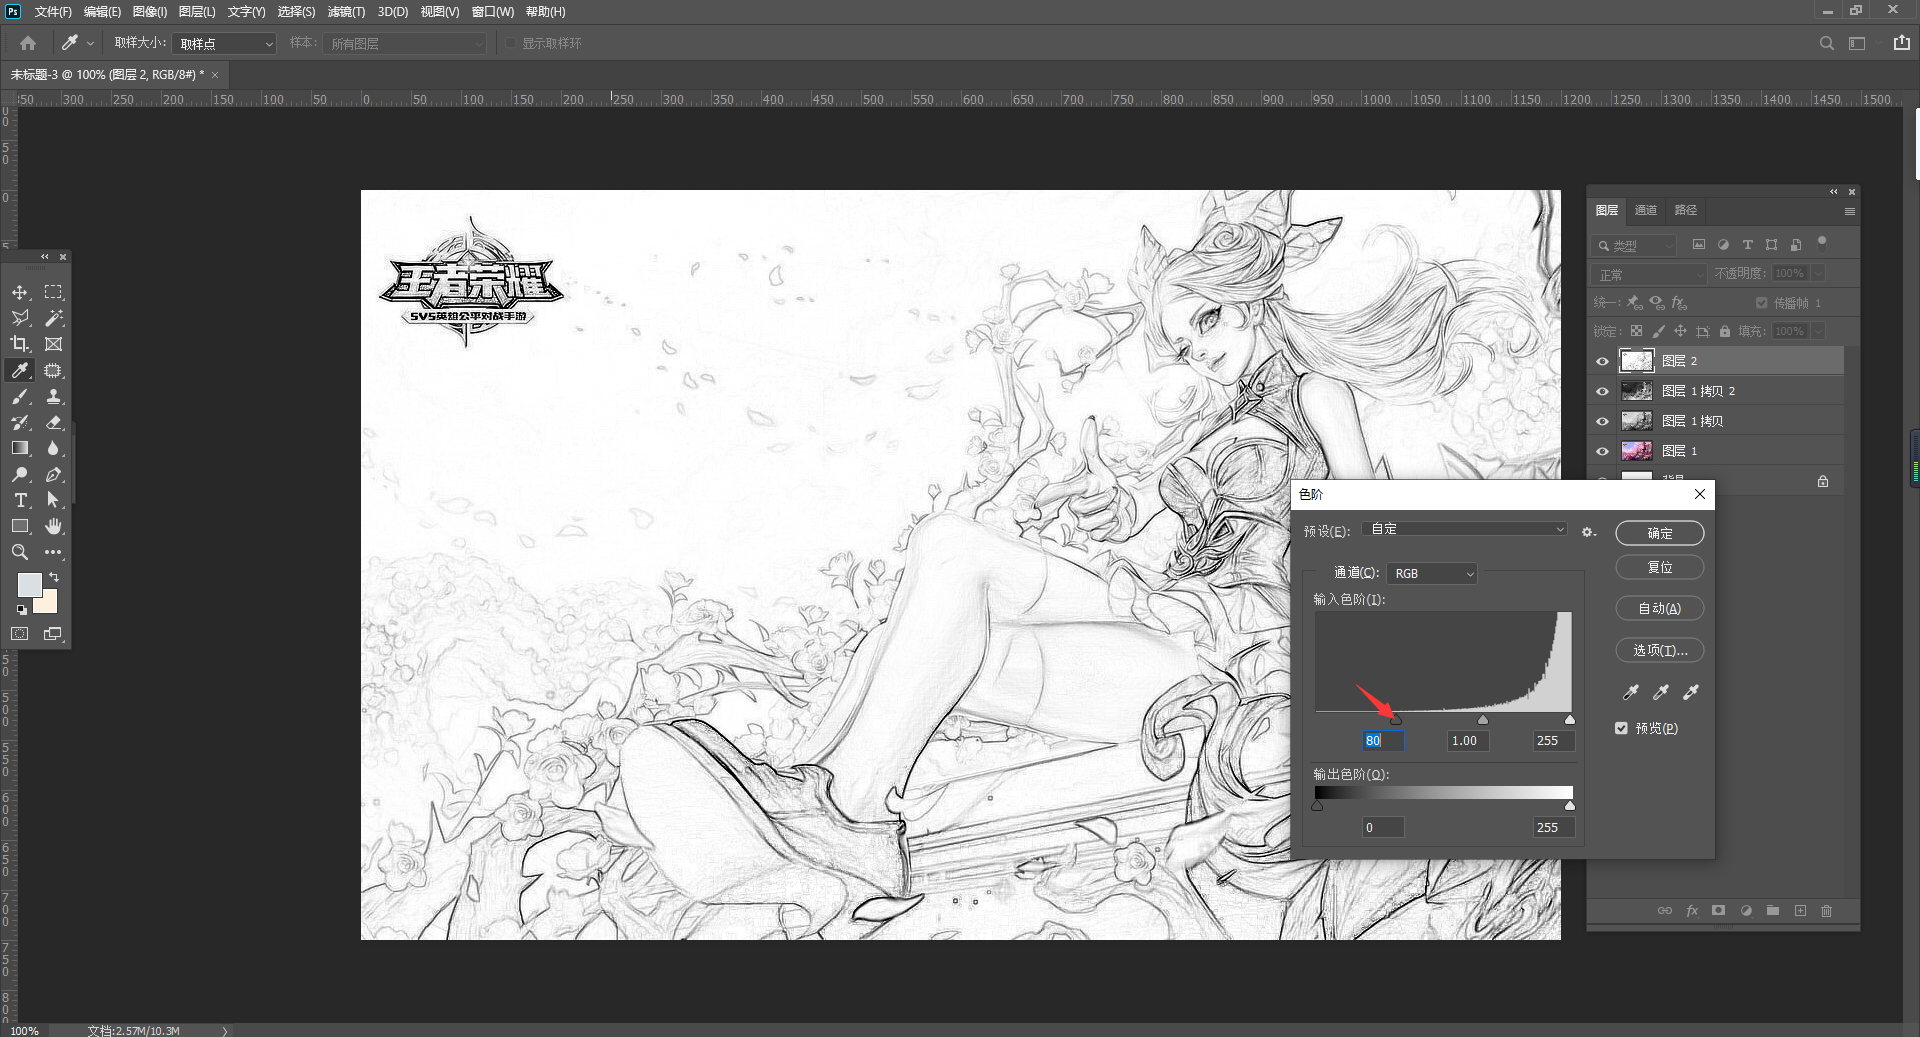
Task: Expand the 不透明度 opacity slider arrow
Action: tap(1818, 273)
